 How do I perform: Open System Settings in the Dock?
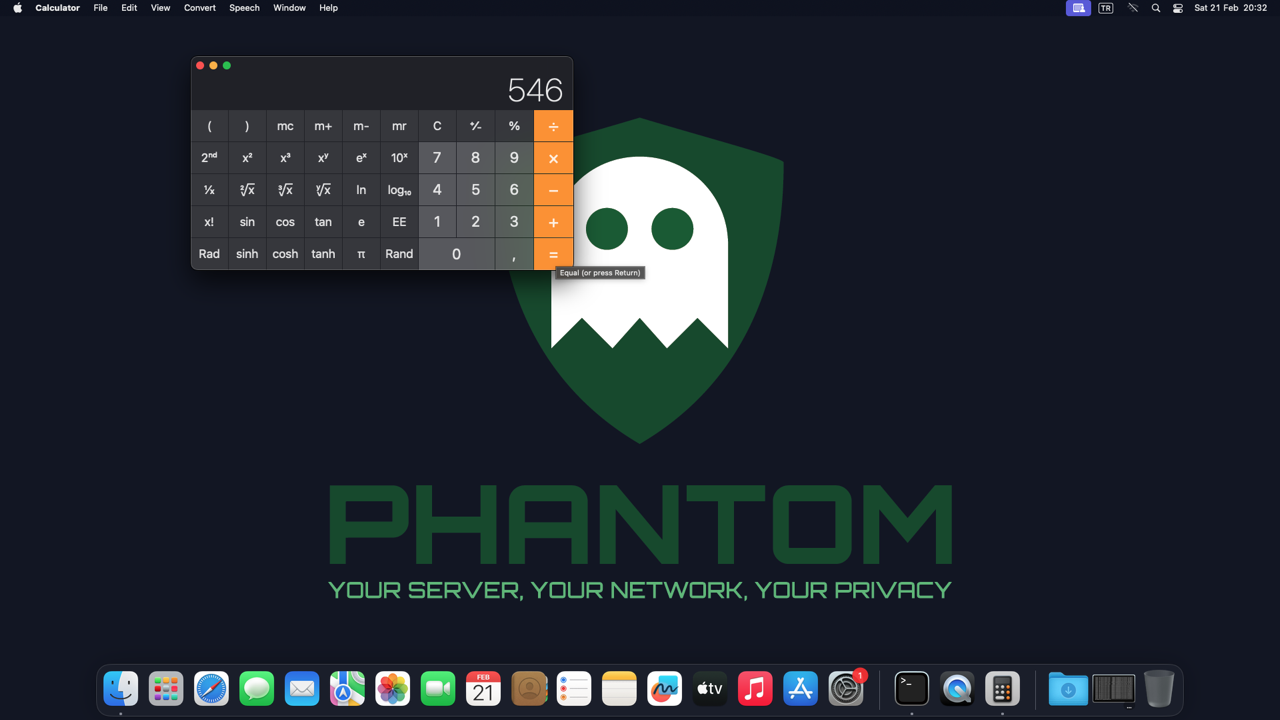pyautogui.click(x=846, y=689)
